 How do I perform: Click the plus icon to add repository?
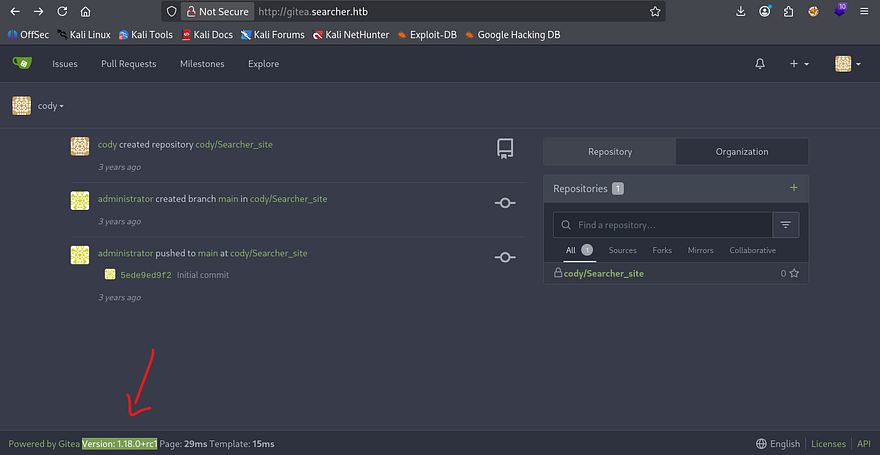coord(794,187)
